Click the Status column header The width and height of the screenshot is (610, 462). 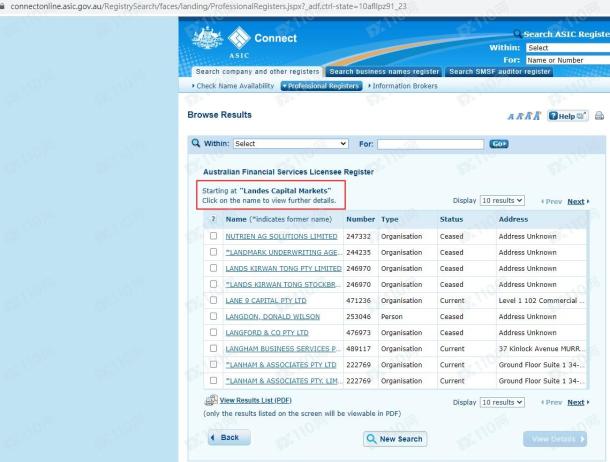(x=451, y=219)
